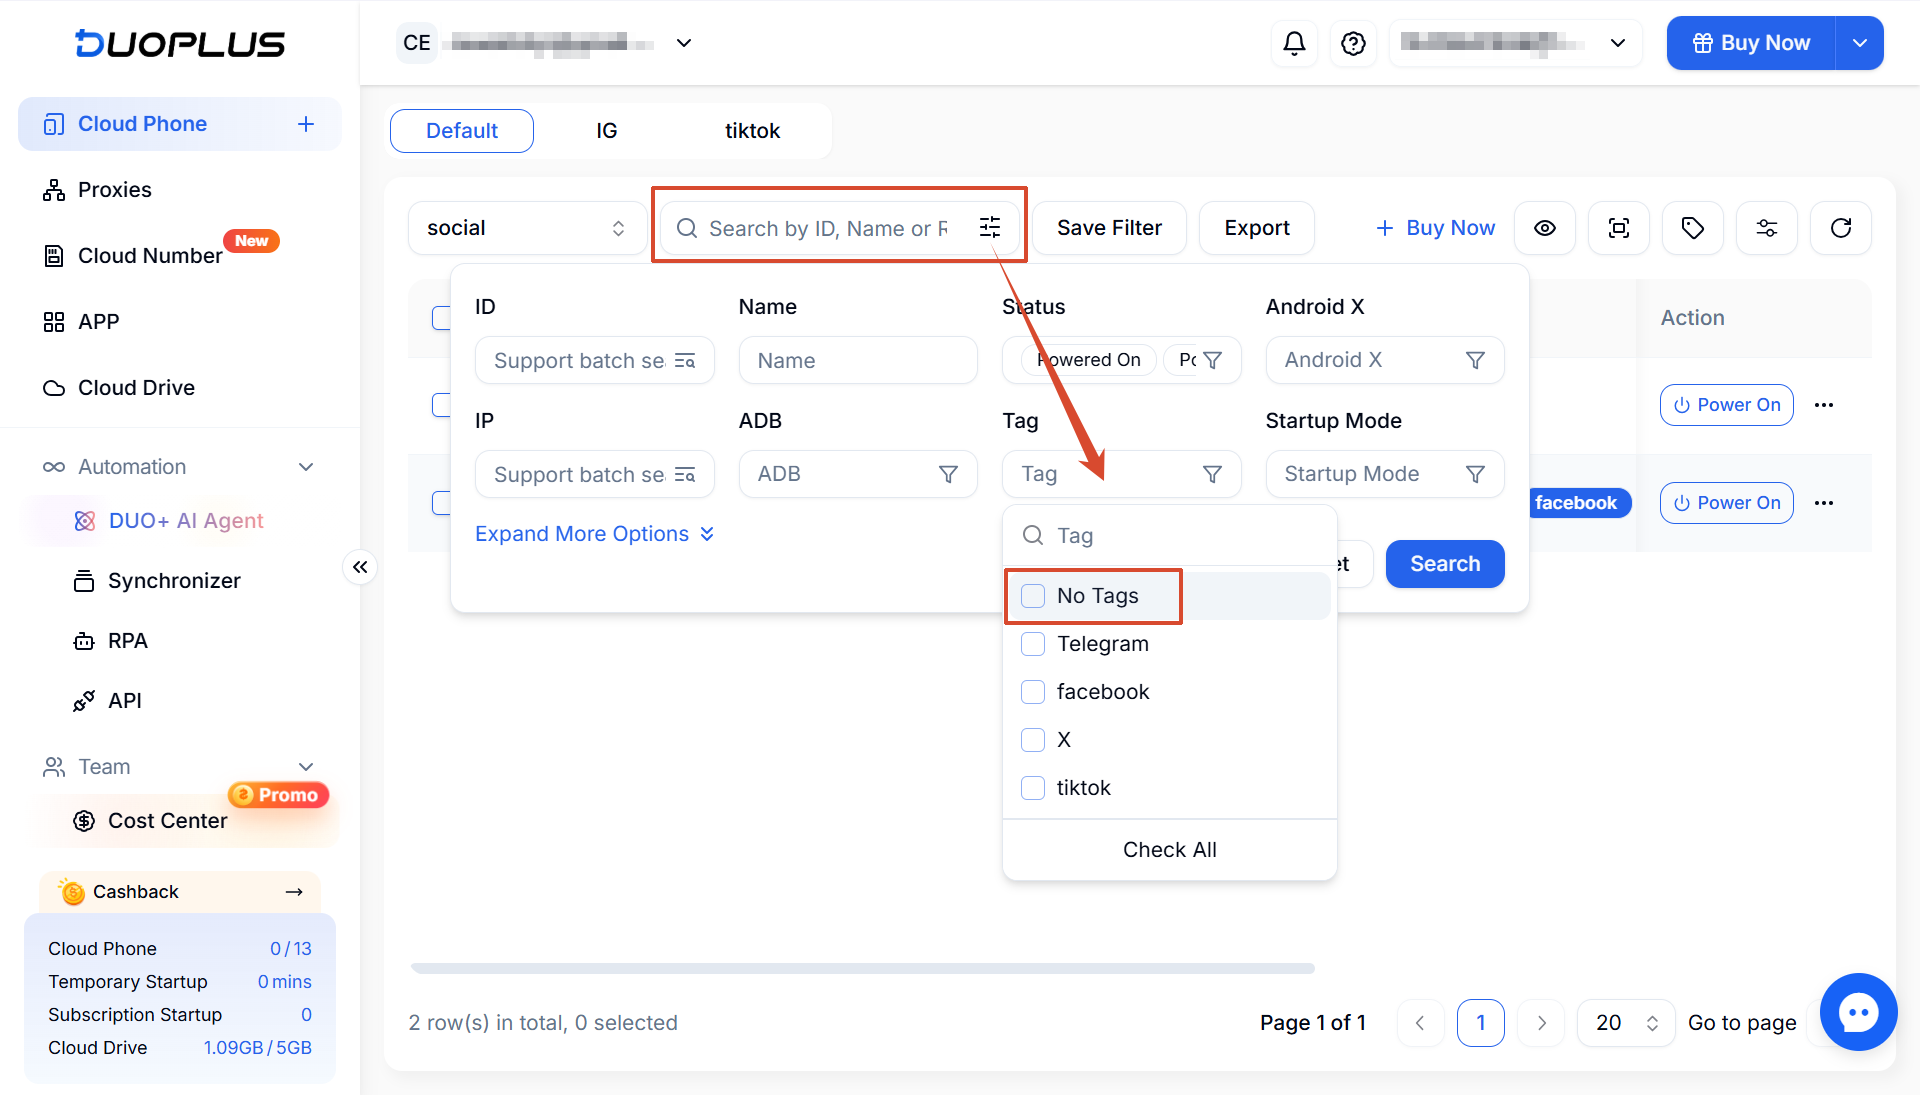The height and width of the screenshot is (1095, 1920).
Task: Collapse the sidebar with double-chevron button
Action: point(360,567)
